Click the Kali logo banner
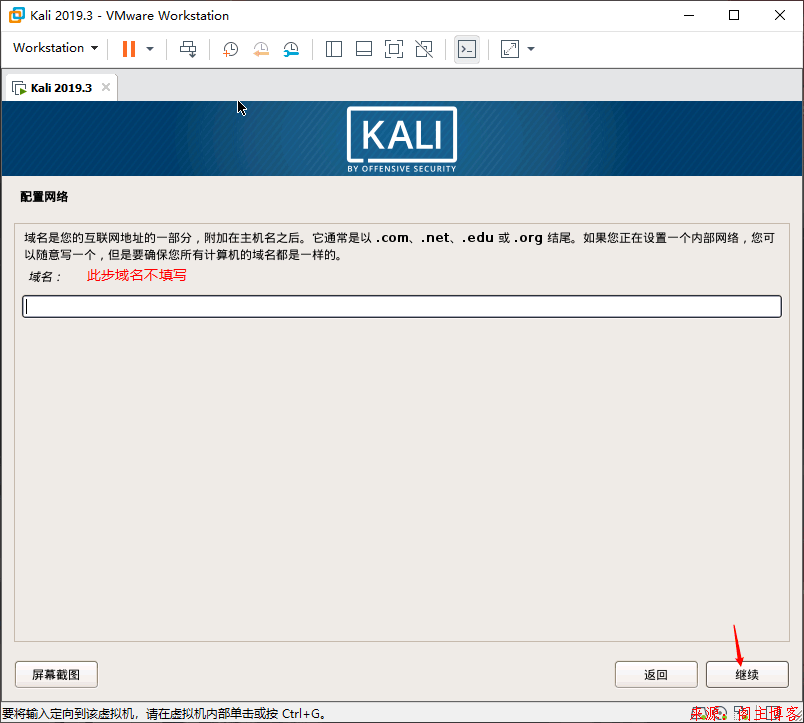 pos(402,139)
